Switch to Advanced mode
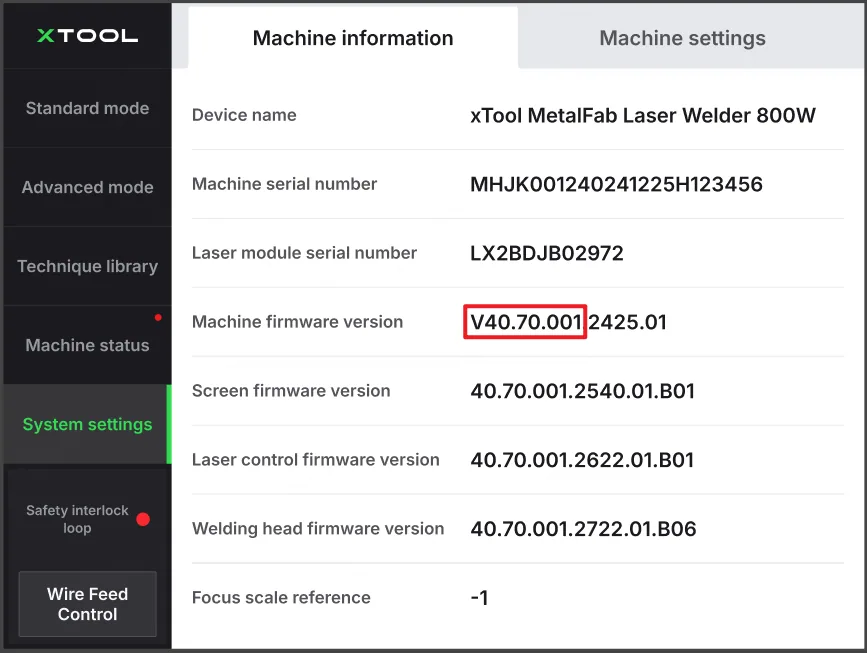Screen dimensions: 867x653 [87, 187]
